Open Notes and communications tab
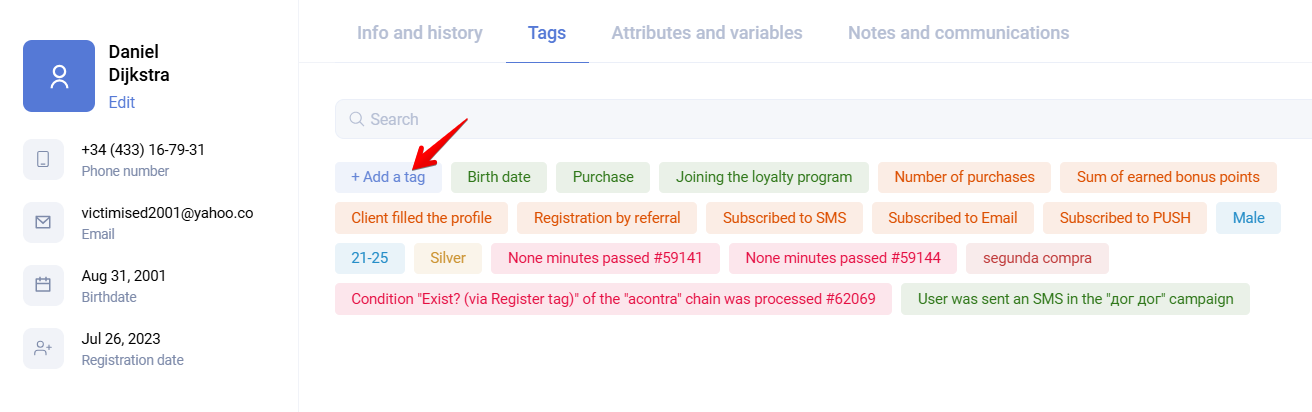Viewport: 1312px width, 412px height. [x=958, y=33]
